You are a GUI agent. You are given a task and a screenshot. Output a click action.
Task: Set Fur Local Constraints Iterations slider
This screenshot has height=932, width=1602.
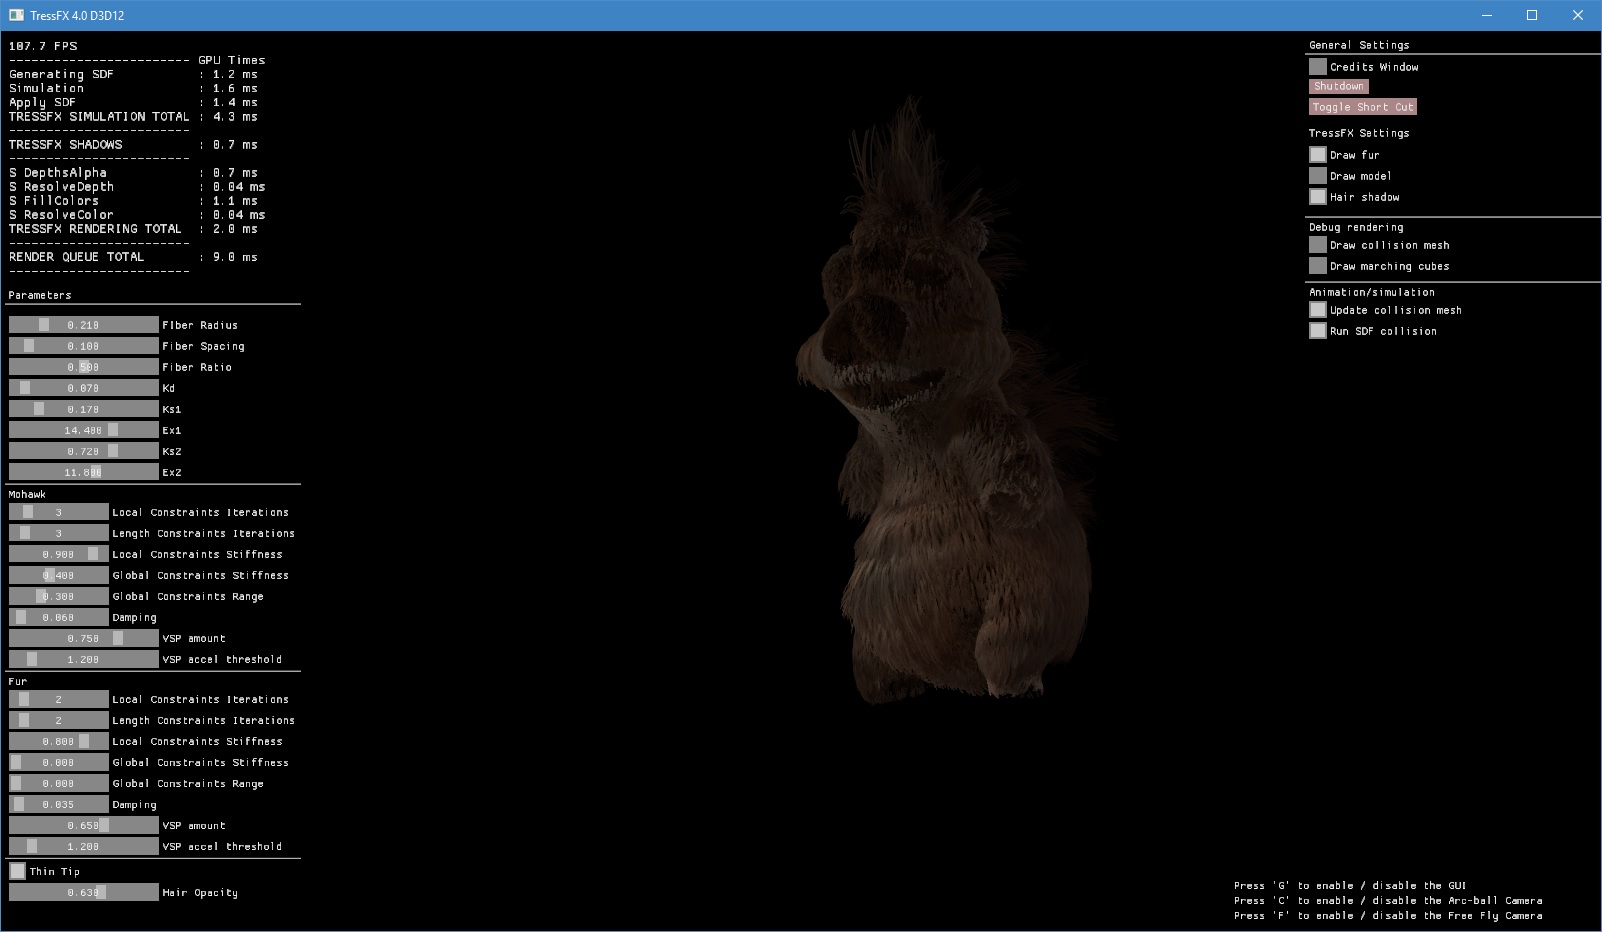(59, 699)
